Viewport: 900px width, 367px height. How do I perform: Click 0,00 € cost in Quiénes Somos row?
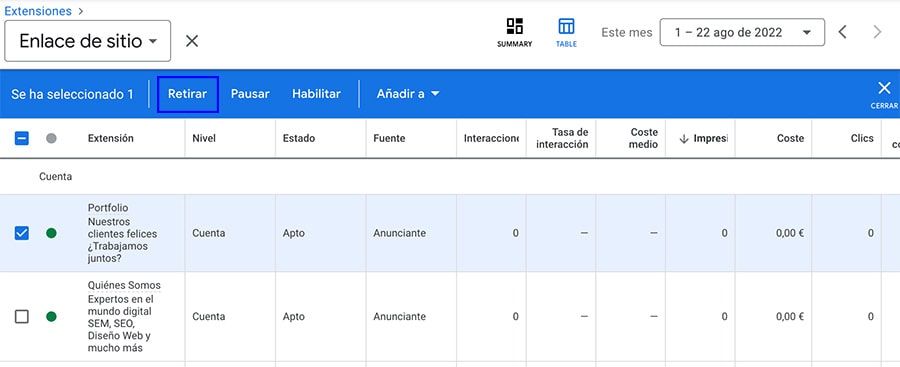(x=790, y=316)
